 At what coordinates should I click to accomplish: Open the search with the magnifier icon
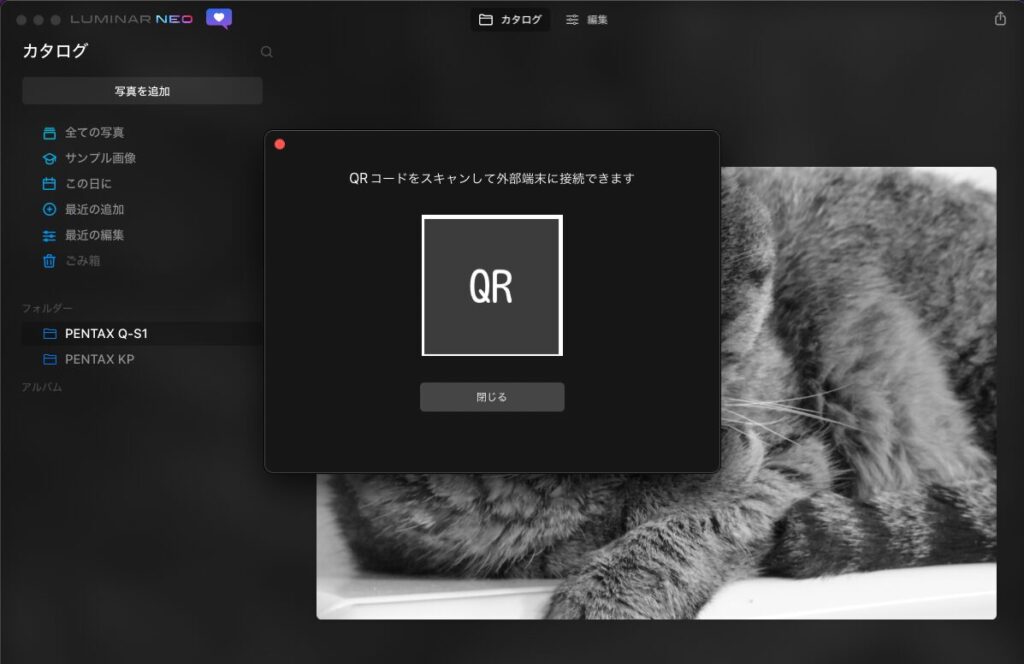coord(266,51)
